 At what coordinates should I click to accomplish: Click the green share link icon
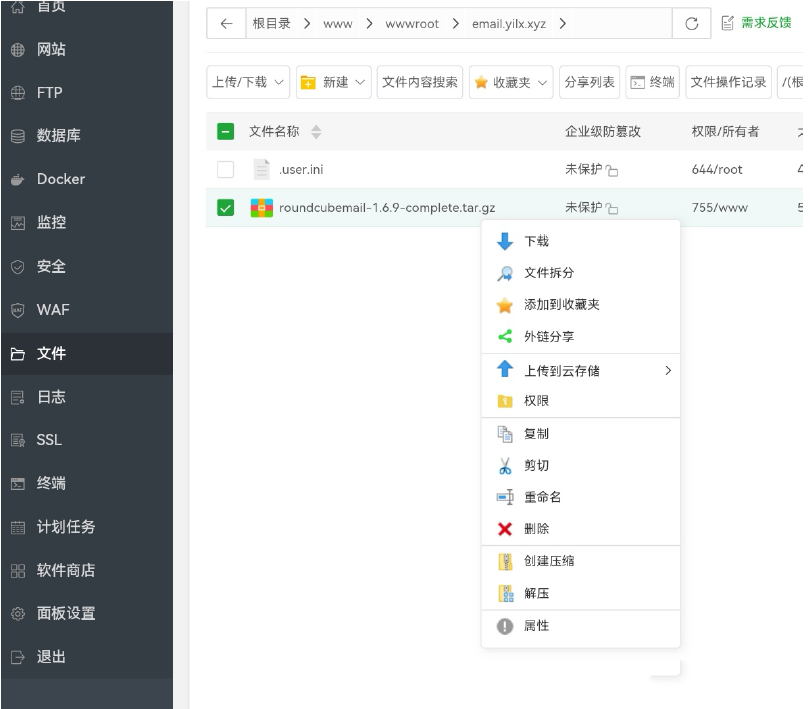click(x=505, y=337)
